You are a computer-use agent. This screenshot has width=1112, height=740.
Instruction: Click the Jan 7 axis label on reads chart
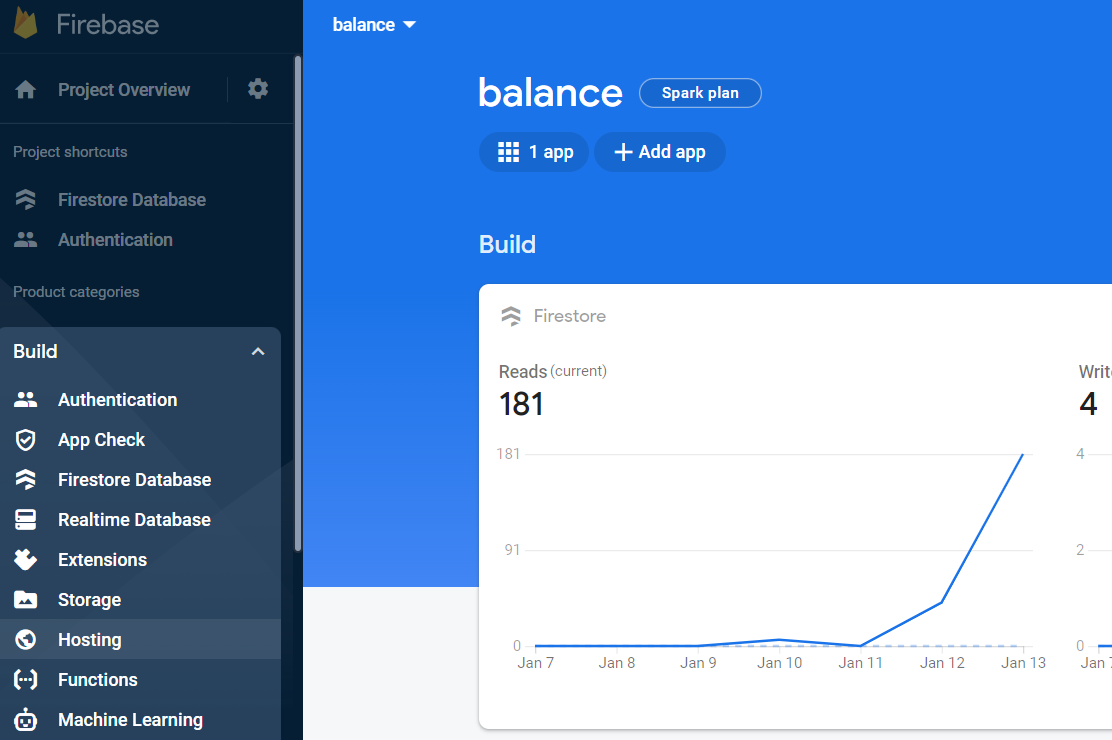click(535, 663)
